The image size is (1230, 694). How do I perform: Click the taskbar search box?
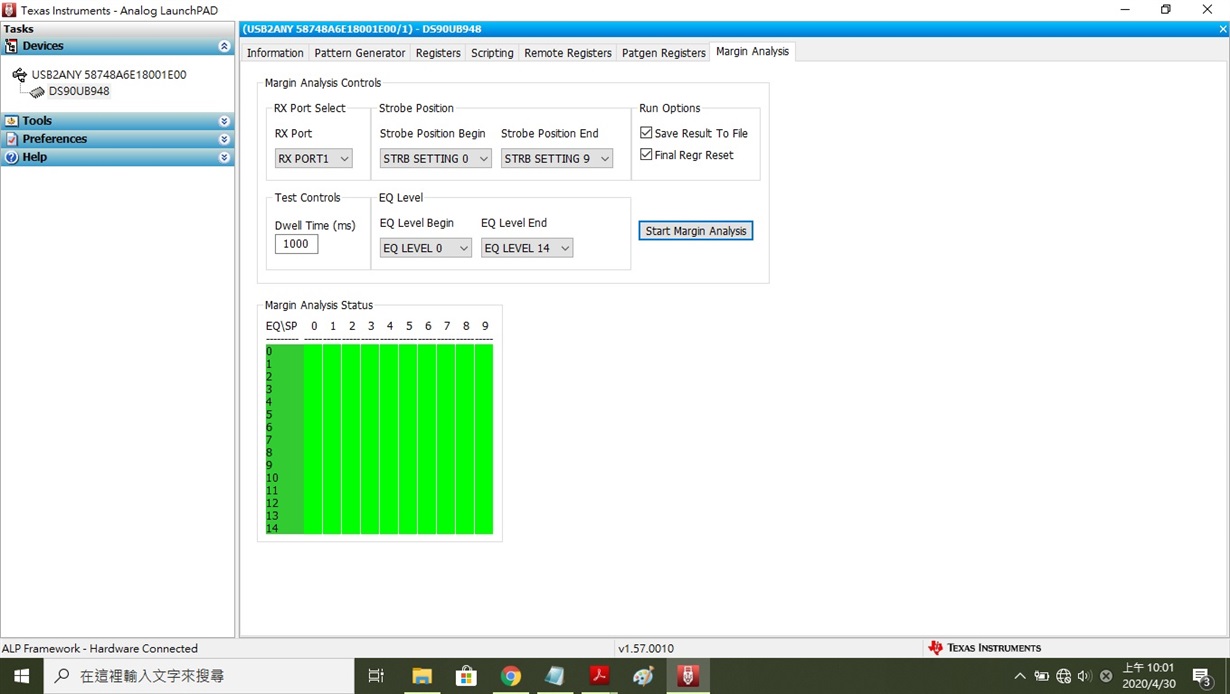click(197, 676)
